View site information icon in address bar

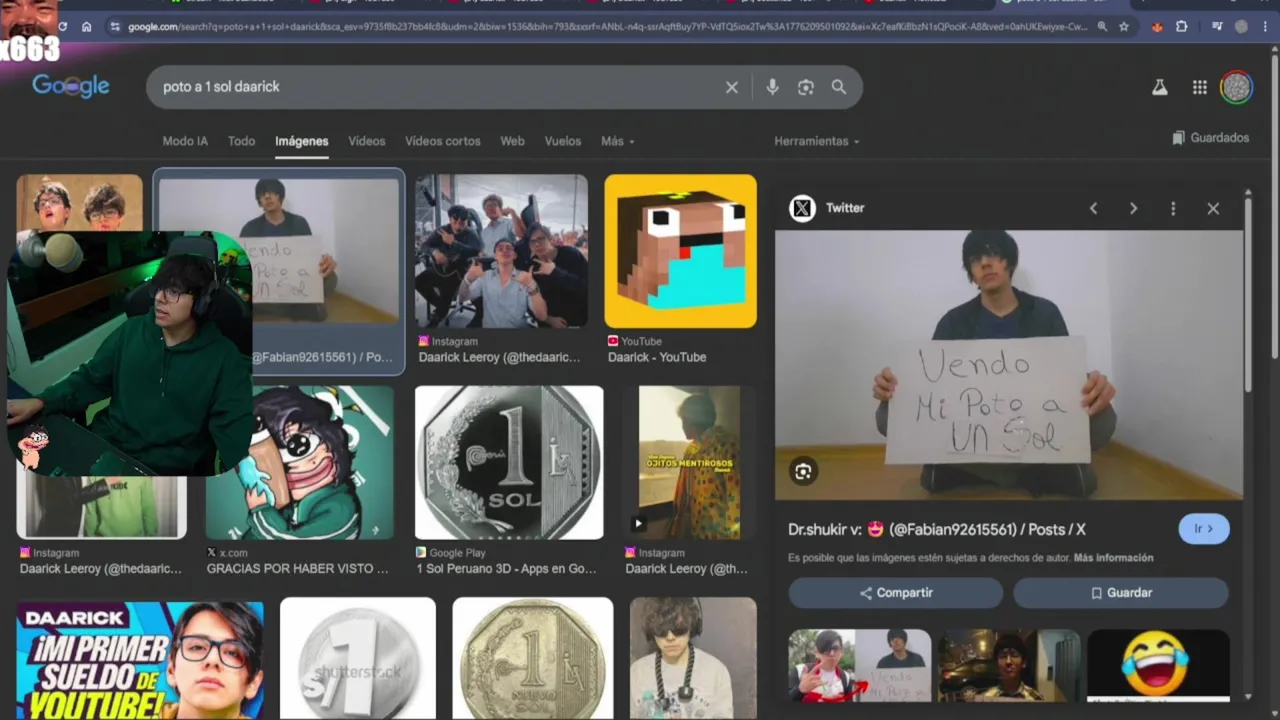[114, 27]
